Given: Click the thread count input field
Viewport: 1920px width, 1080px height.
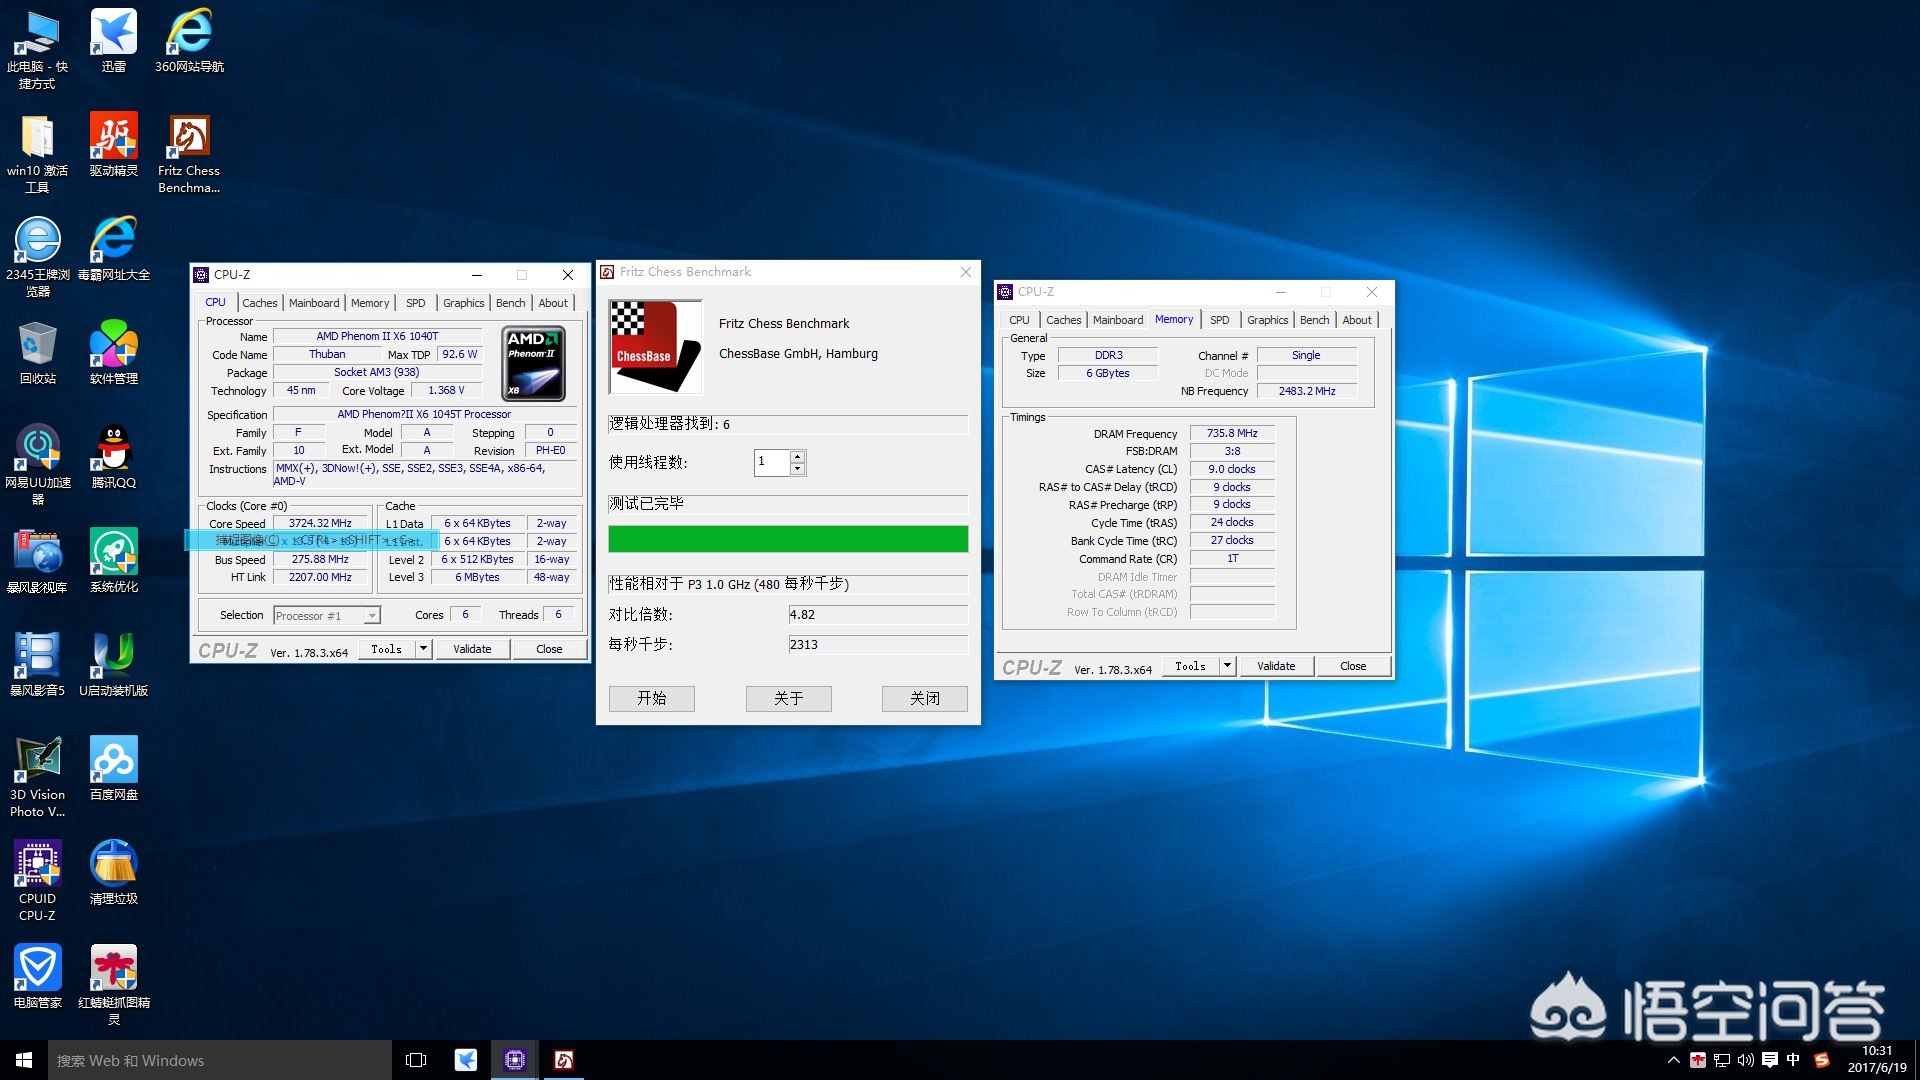Looking at the screenshot, I should pyautogui.click(x=772, y=462).
